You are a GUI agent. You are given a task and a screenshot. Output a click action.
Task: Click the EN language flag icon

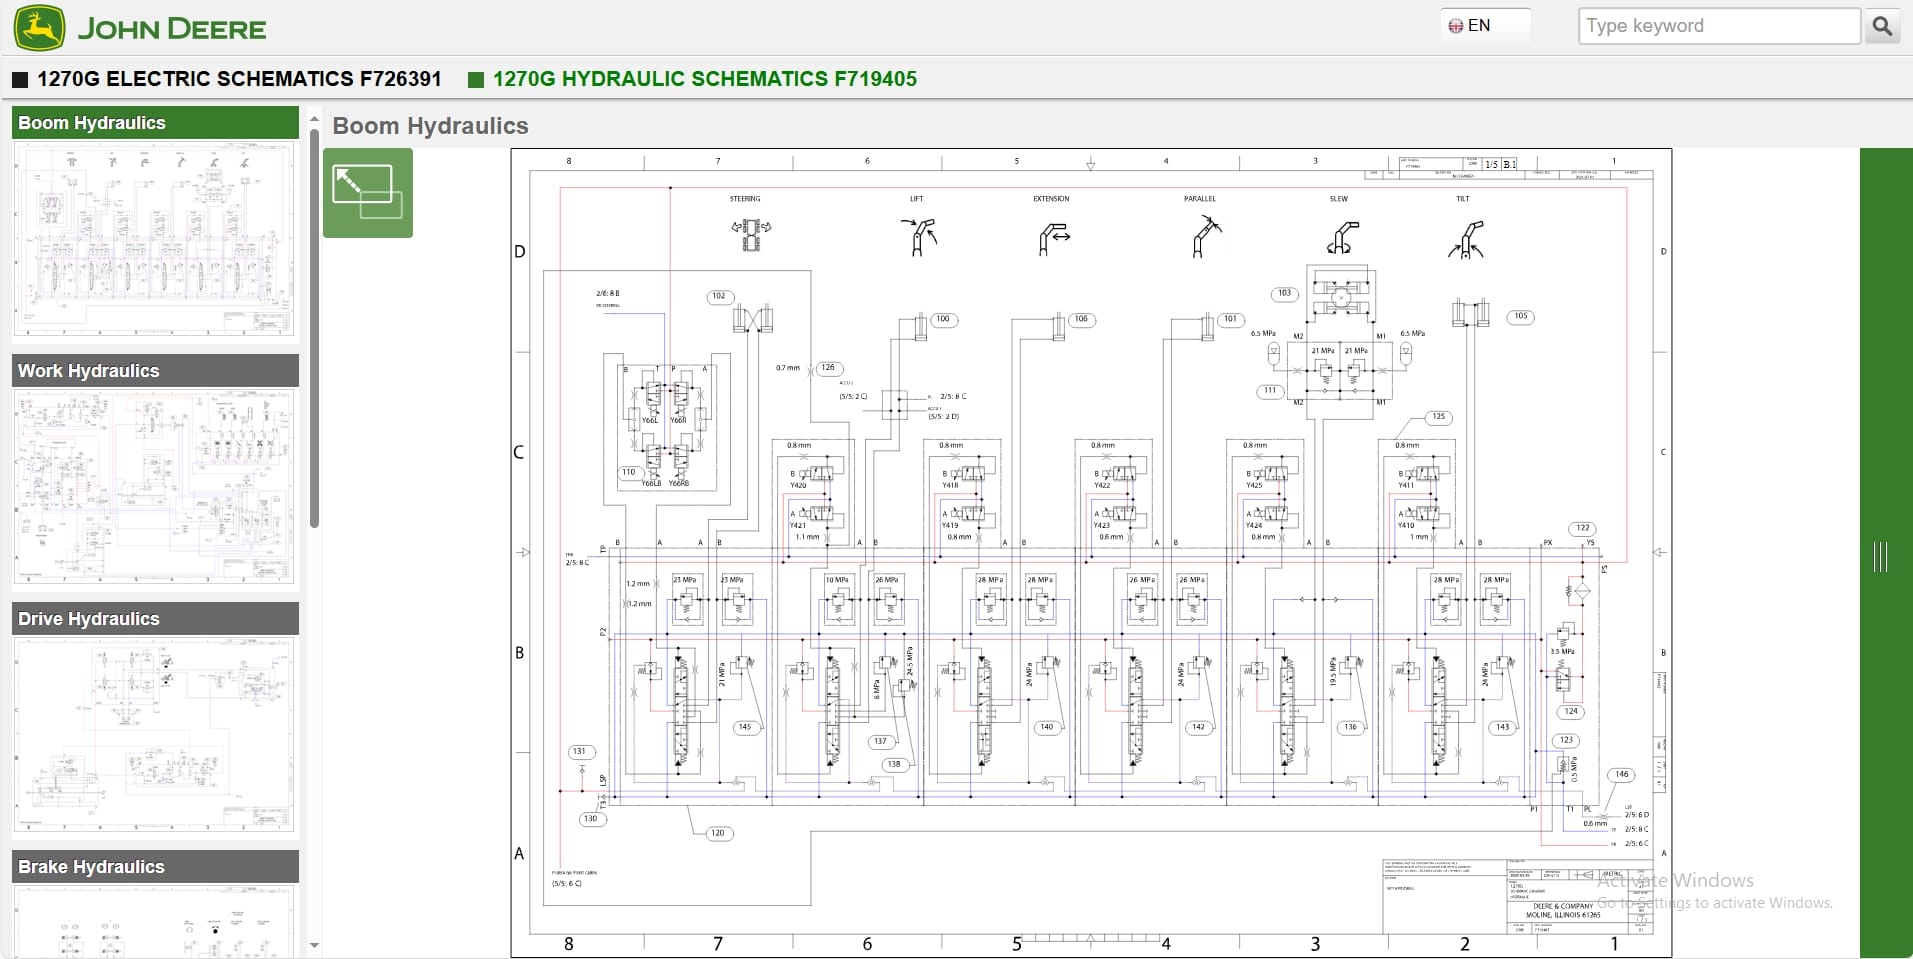[1457, 25]
